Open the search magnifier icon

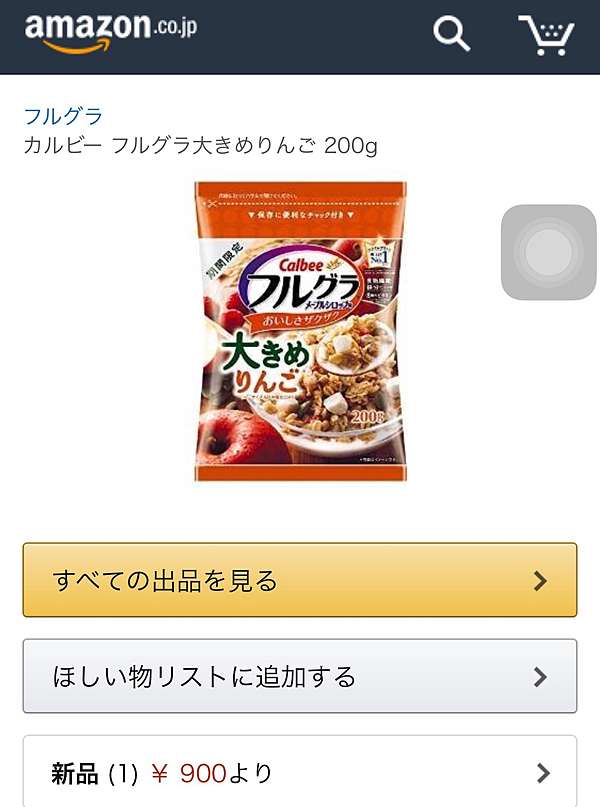[451, 34]
